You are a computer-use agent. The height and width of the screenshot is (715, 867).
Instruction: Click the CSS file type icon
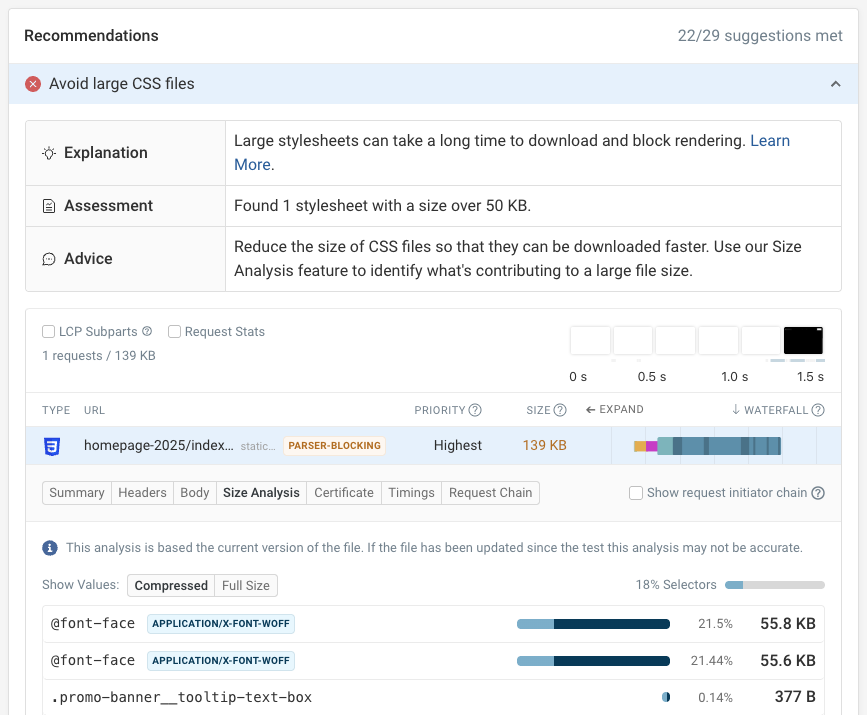pyautogui.click(x=52, y=446)
